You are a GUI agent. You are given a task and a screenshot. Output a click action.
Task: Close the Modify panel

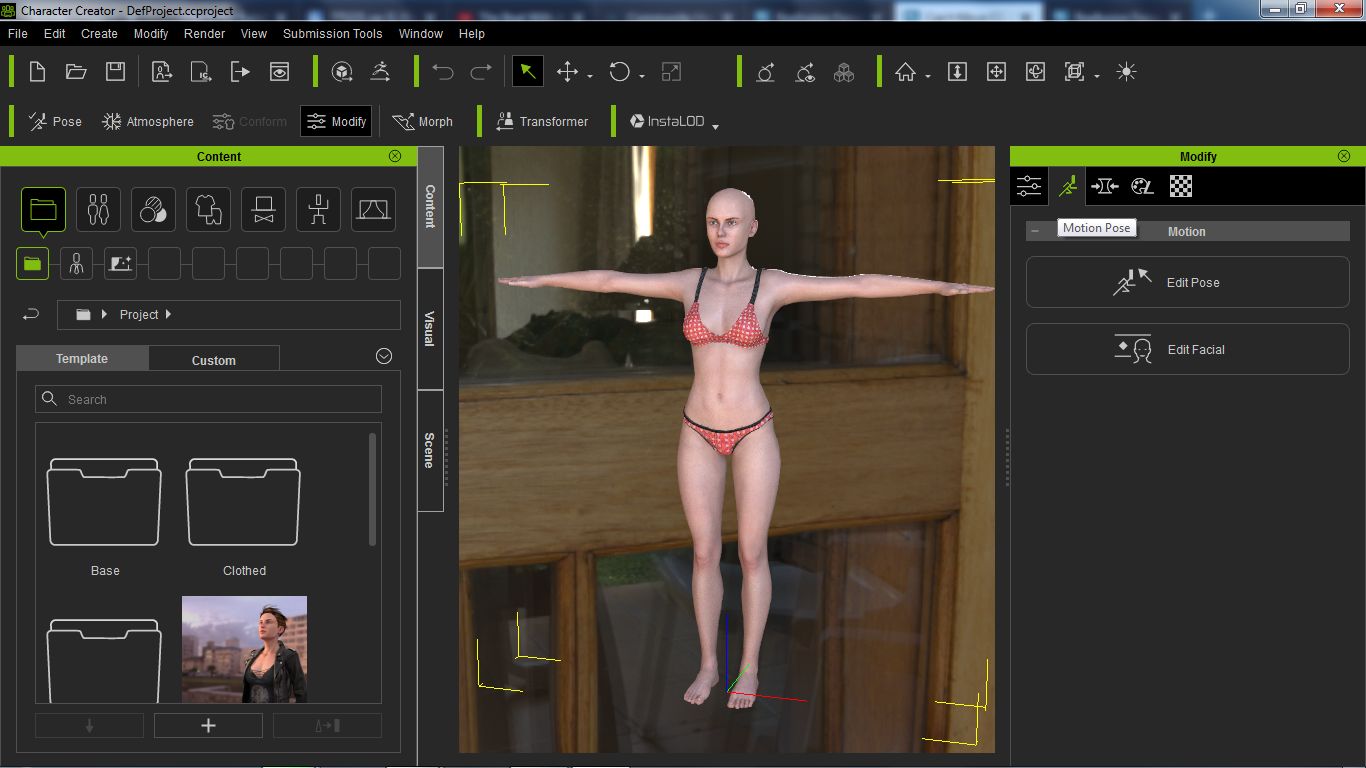[1344, 156]
